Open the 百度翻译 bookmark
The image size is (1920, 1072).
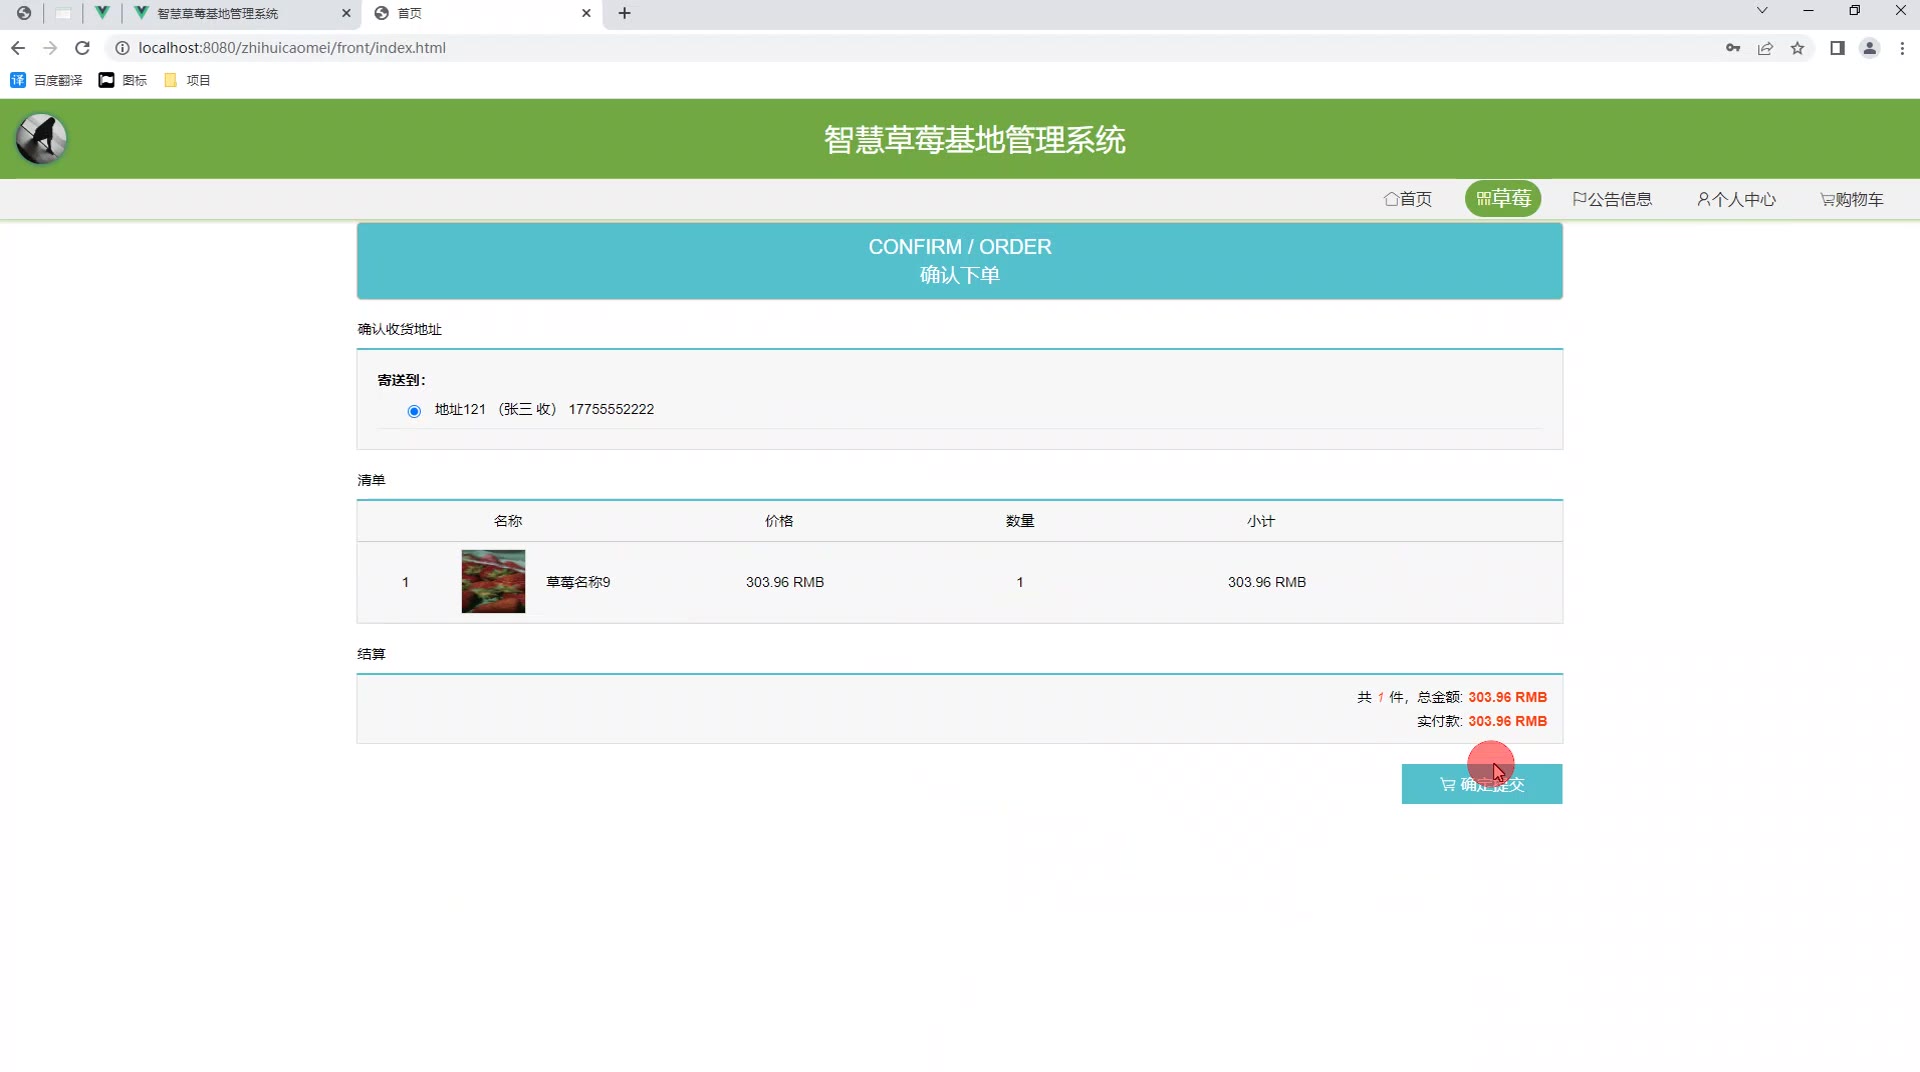pos(46,80)
